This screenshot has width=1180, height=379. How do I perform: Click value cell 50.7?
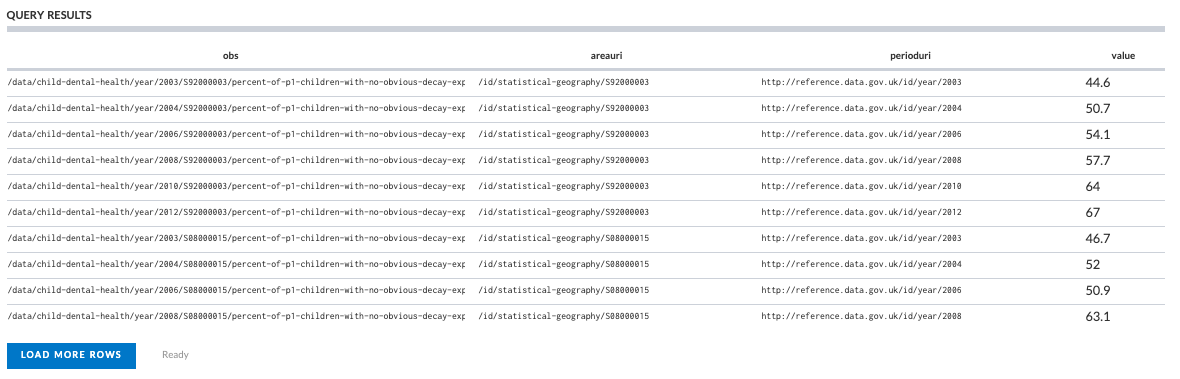(x=1097, y=108)
